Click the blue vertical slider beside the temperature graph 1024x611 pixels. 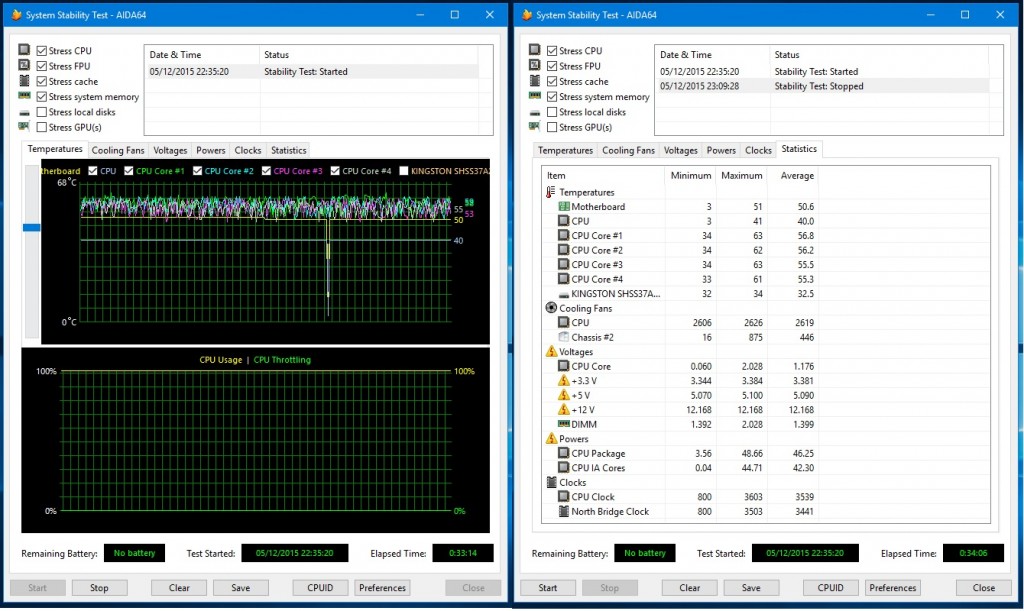coord(31,225)
